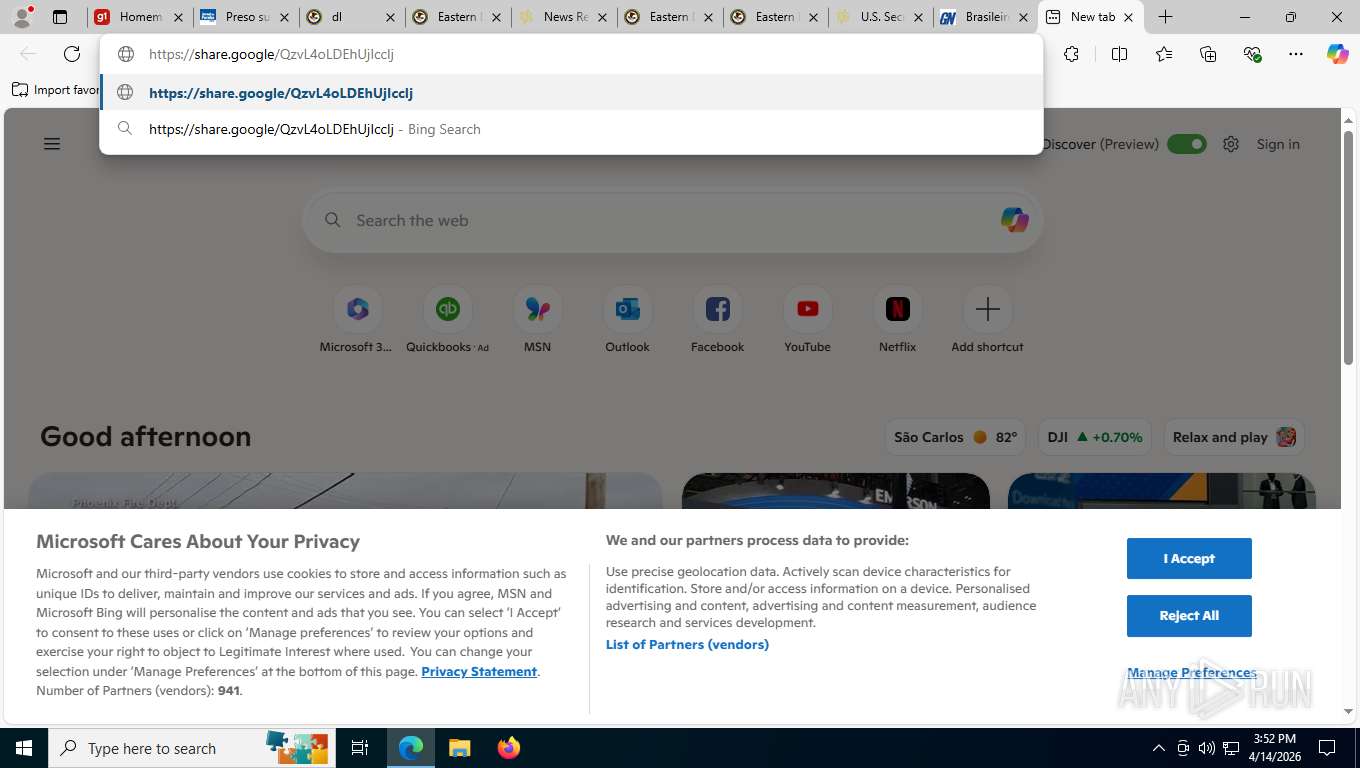Screen dimensions: 1360x768
Task: Launch Firefox from the taskbar
Action: pyautogui.click(x=509, y=748)
